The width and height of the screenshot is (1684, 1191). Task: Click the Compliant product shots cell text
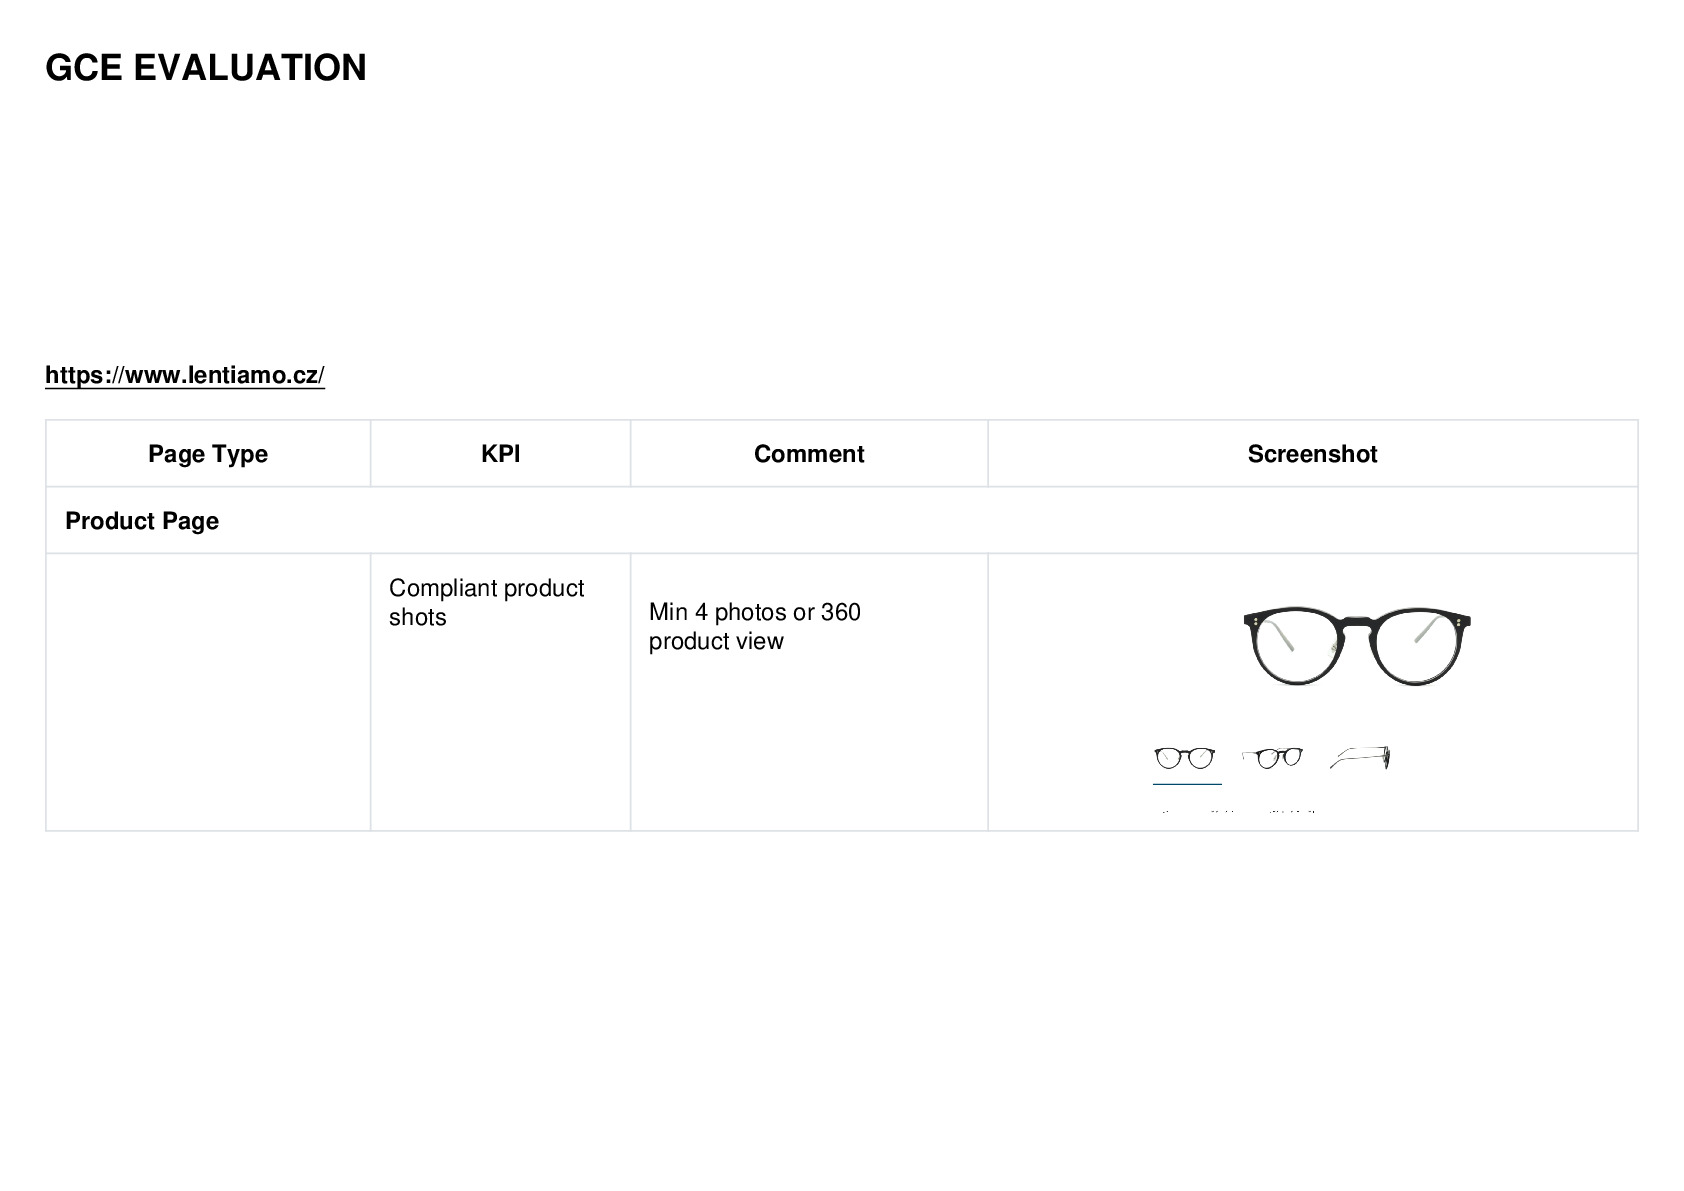(x=486, y=602)
